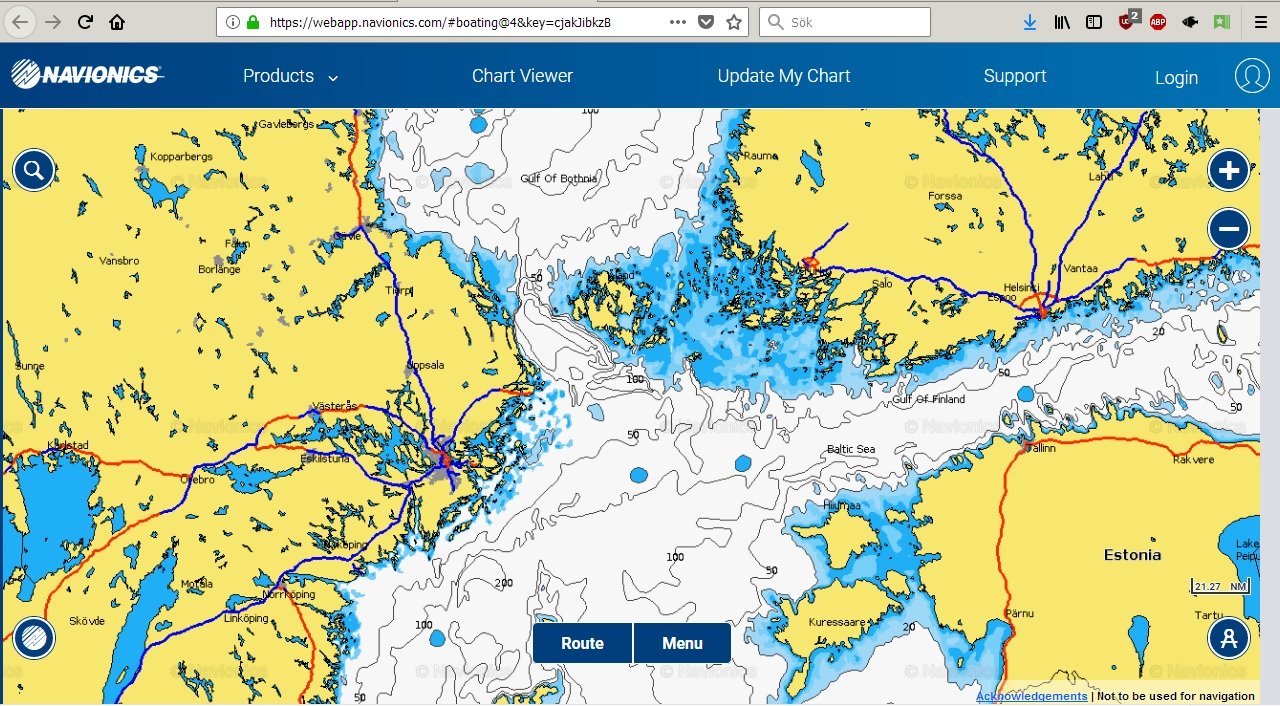The height and width of the screenshot is (706, 1280).
Task: Bookmark this page with the star icon
Action: tap(734, 22)
